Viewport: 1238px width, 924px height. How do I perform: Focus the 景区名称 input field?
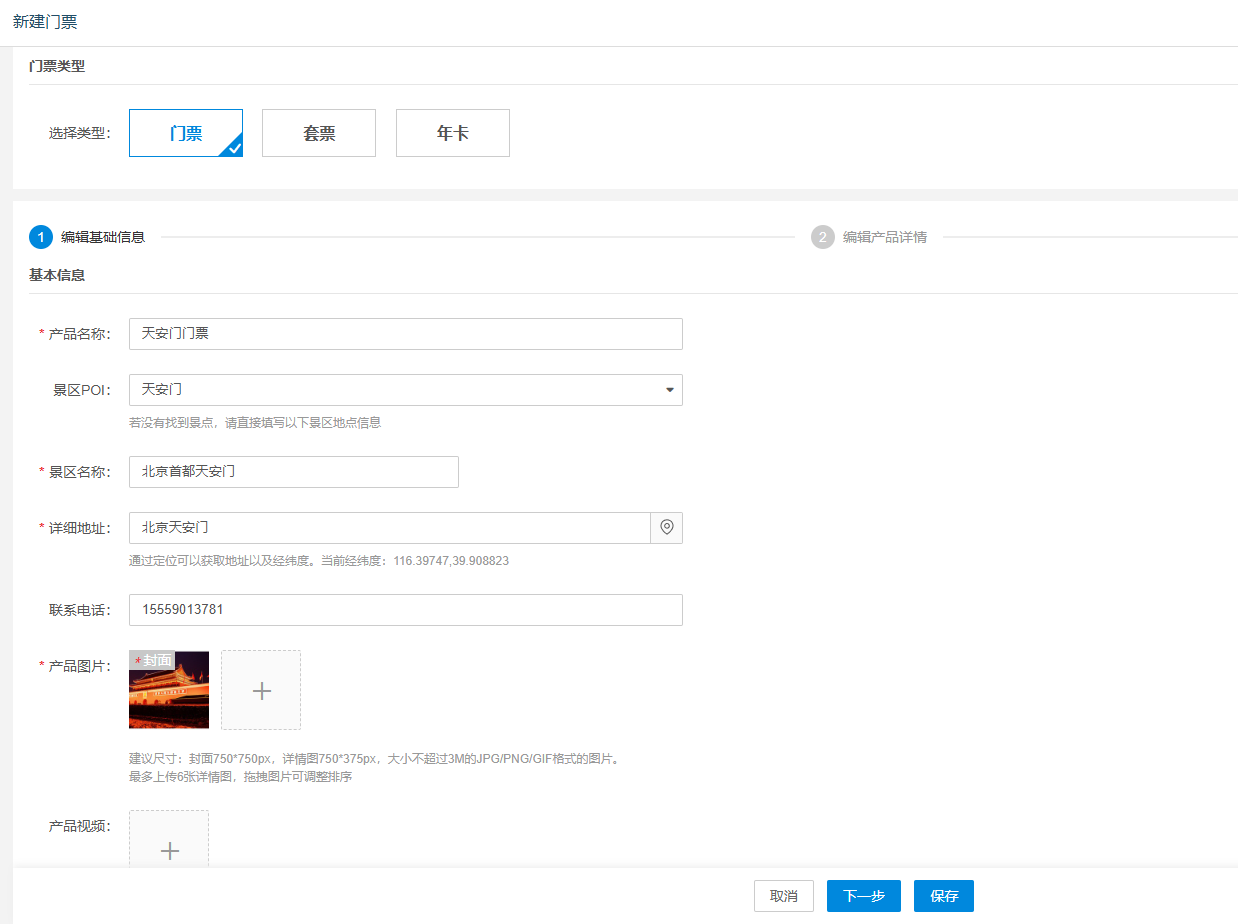[294, 472]
